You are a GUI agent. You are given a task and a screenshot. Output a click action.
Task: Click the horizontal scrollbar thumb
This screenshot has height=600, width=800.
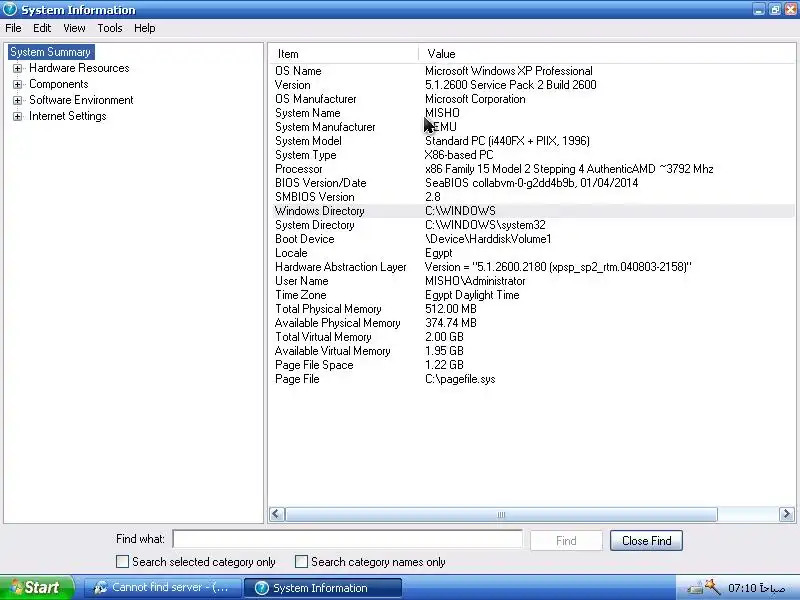coord(501,514)
